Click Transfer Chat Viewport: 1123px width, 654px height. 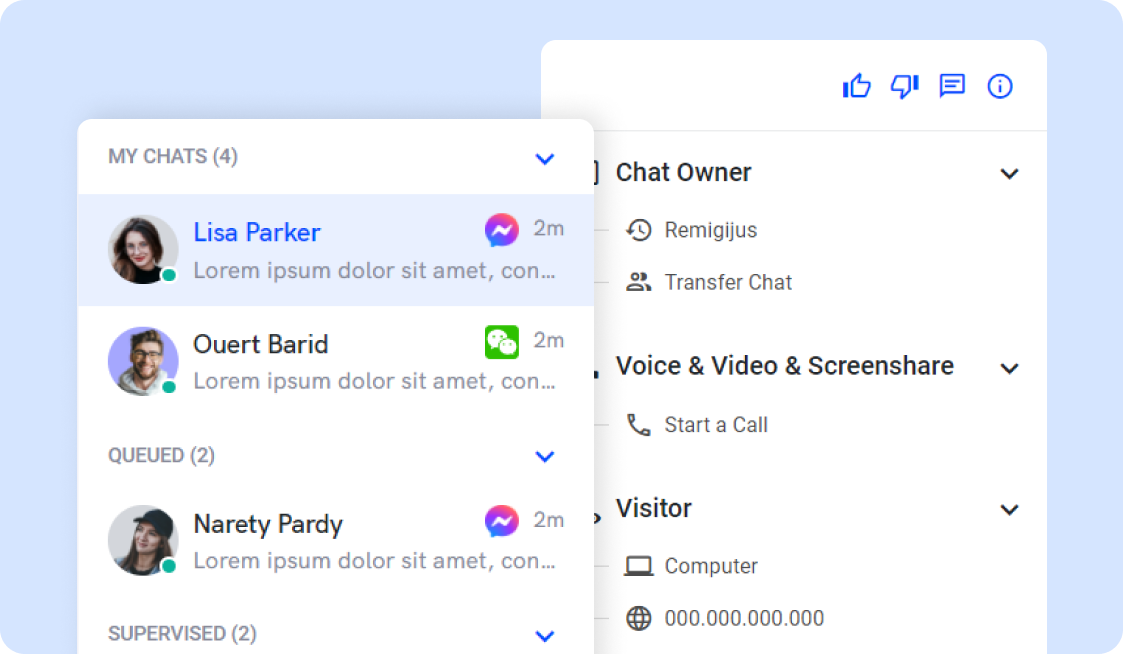tap(727, 282)
